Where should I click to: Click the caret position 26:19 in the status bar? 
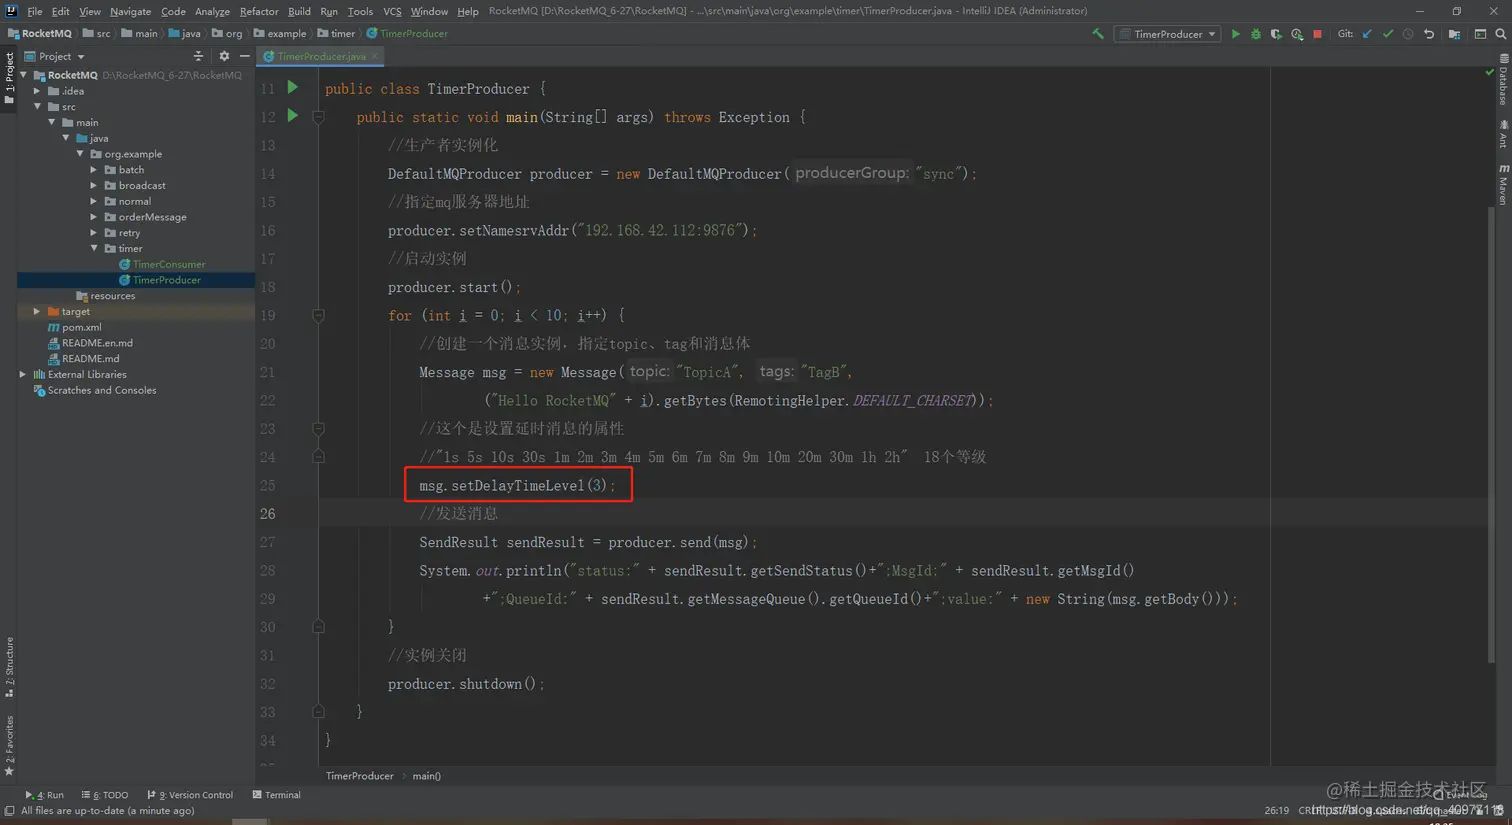click(1277, 810)
